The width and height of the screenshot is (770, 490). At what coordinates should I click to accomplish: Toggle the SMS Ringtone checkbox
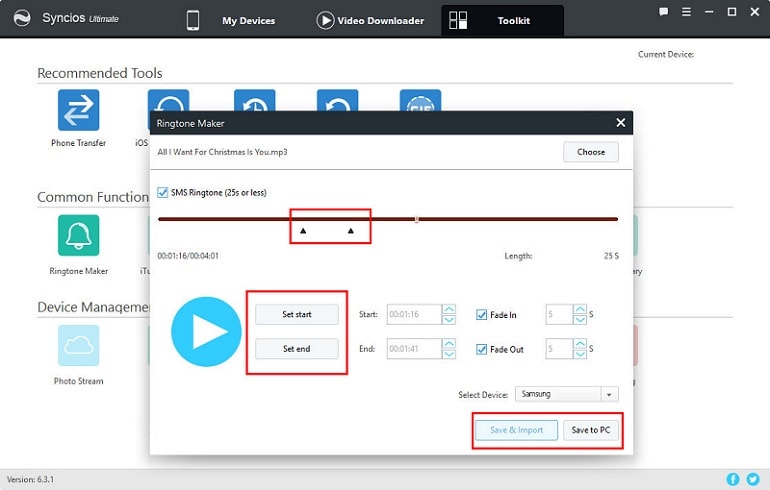coord(163,192)
